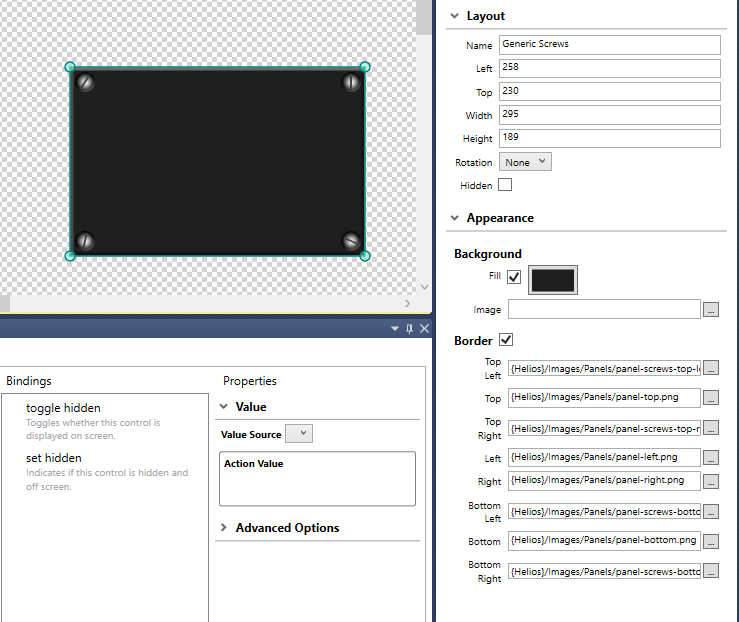Toggle the Hidden checkbox
This screenshot has height=622, width=739.
(x=505, y=185)
